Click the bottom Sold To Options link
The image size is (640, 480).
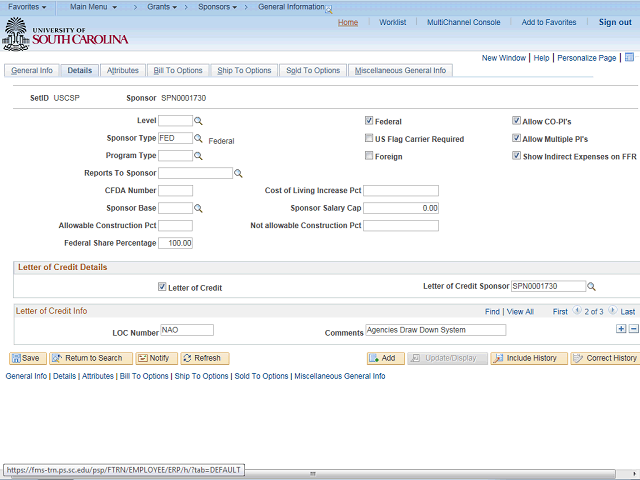pyautogui.click(x=261, y=376)
